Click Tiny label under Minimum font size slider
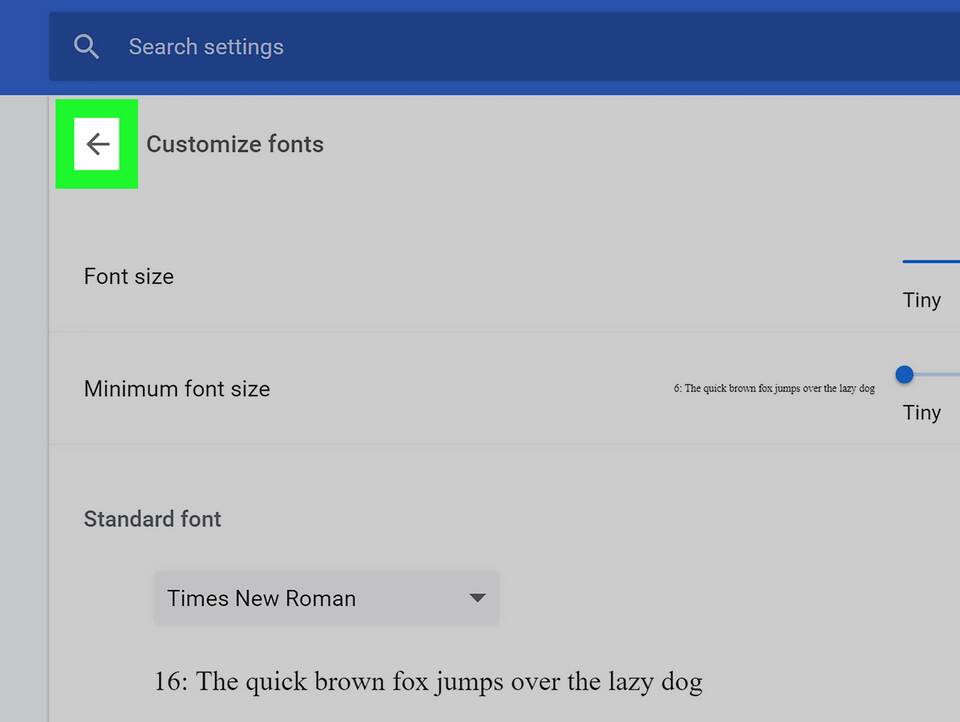The width and height of the screenshot is (960, 722). pos(921,412)
